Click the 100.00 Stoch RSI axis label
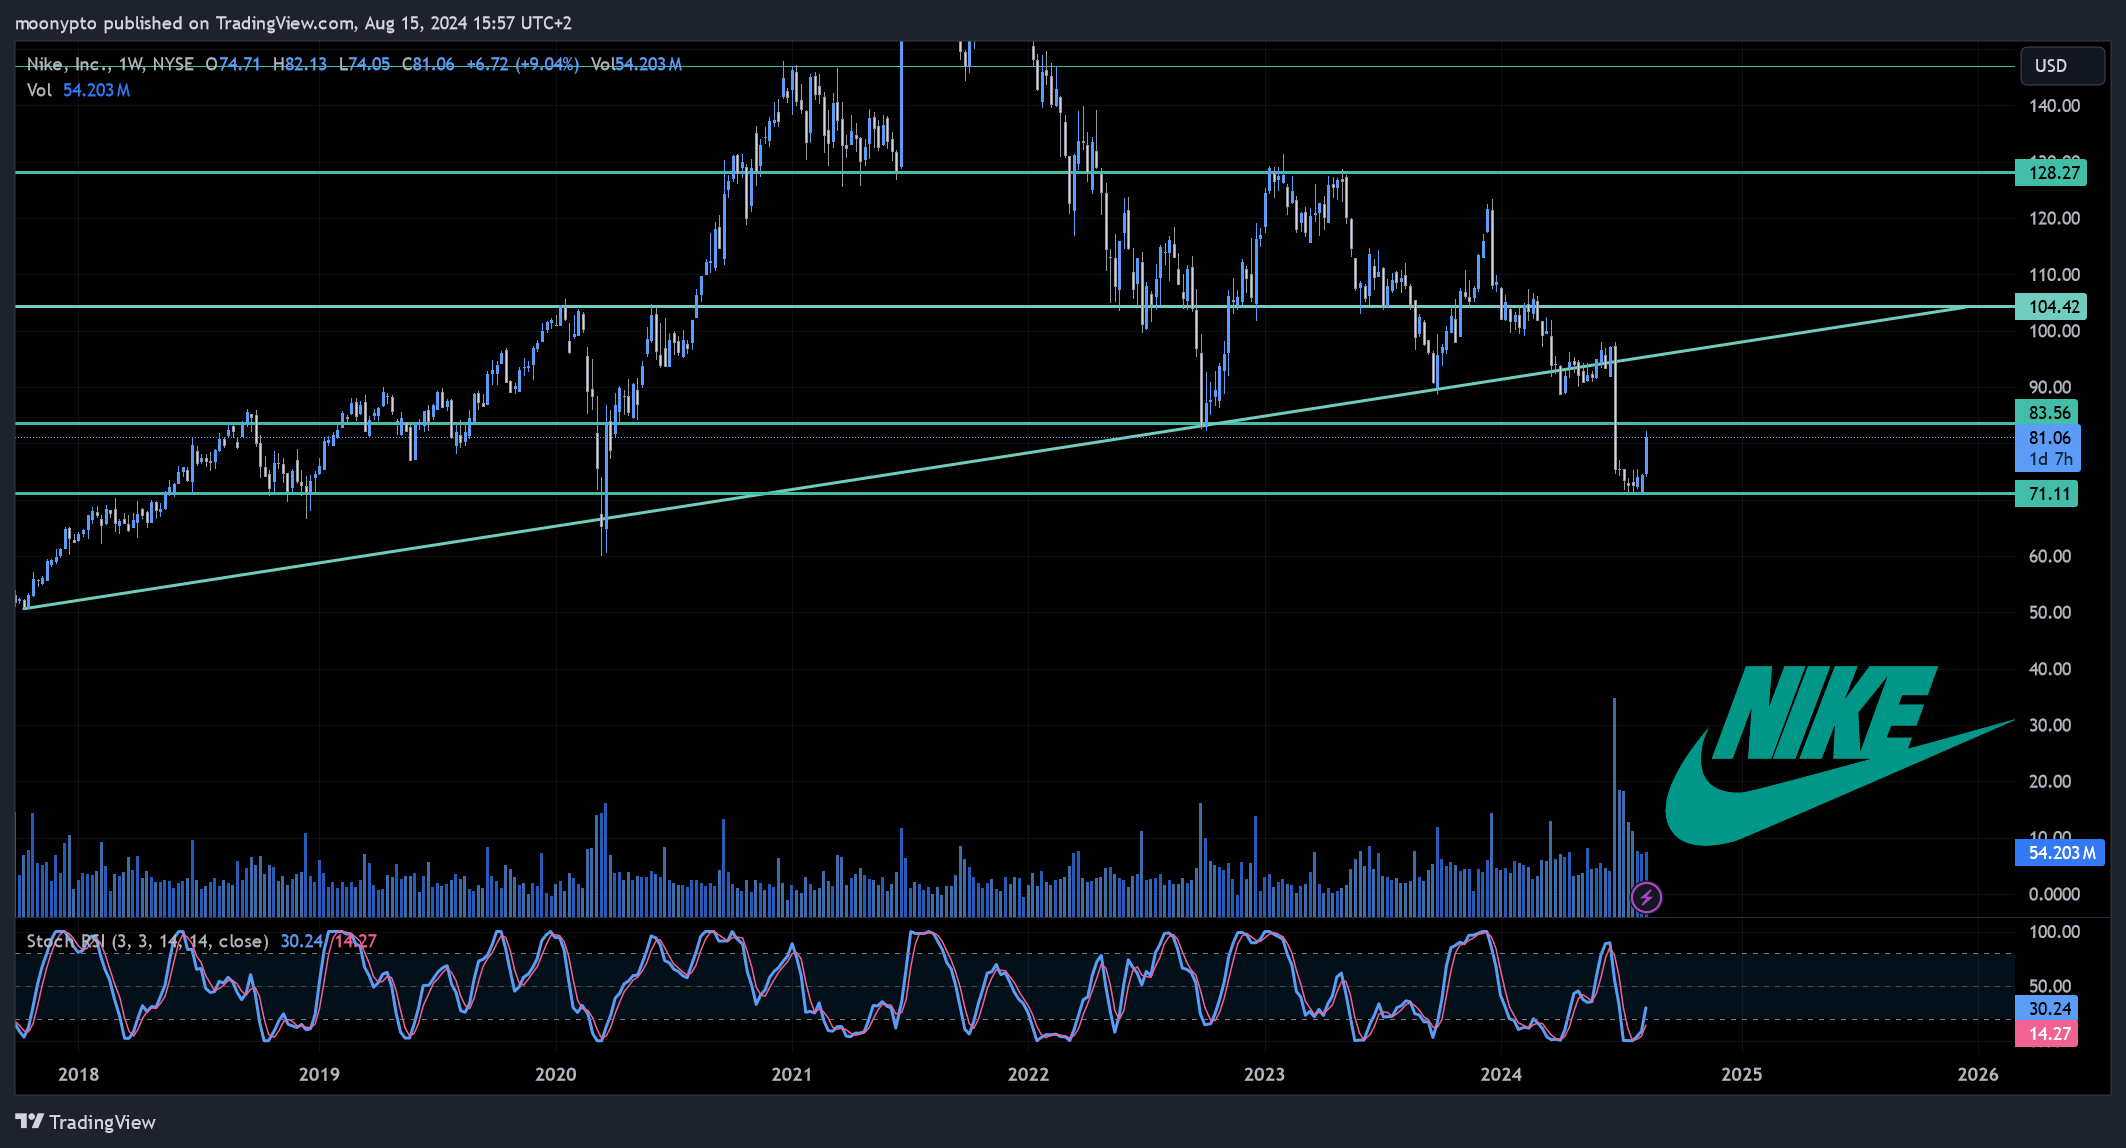This screenshot has width=2126, height=1148. 2054,931
